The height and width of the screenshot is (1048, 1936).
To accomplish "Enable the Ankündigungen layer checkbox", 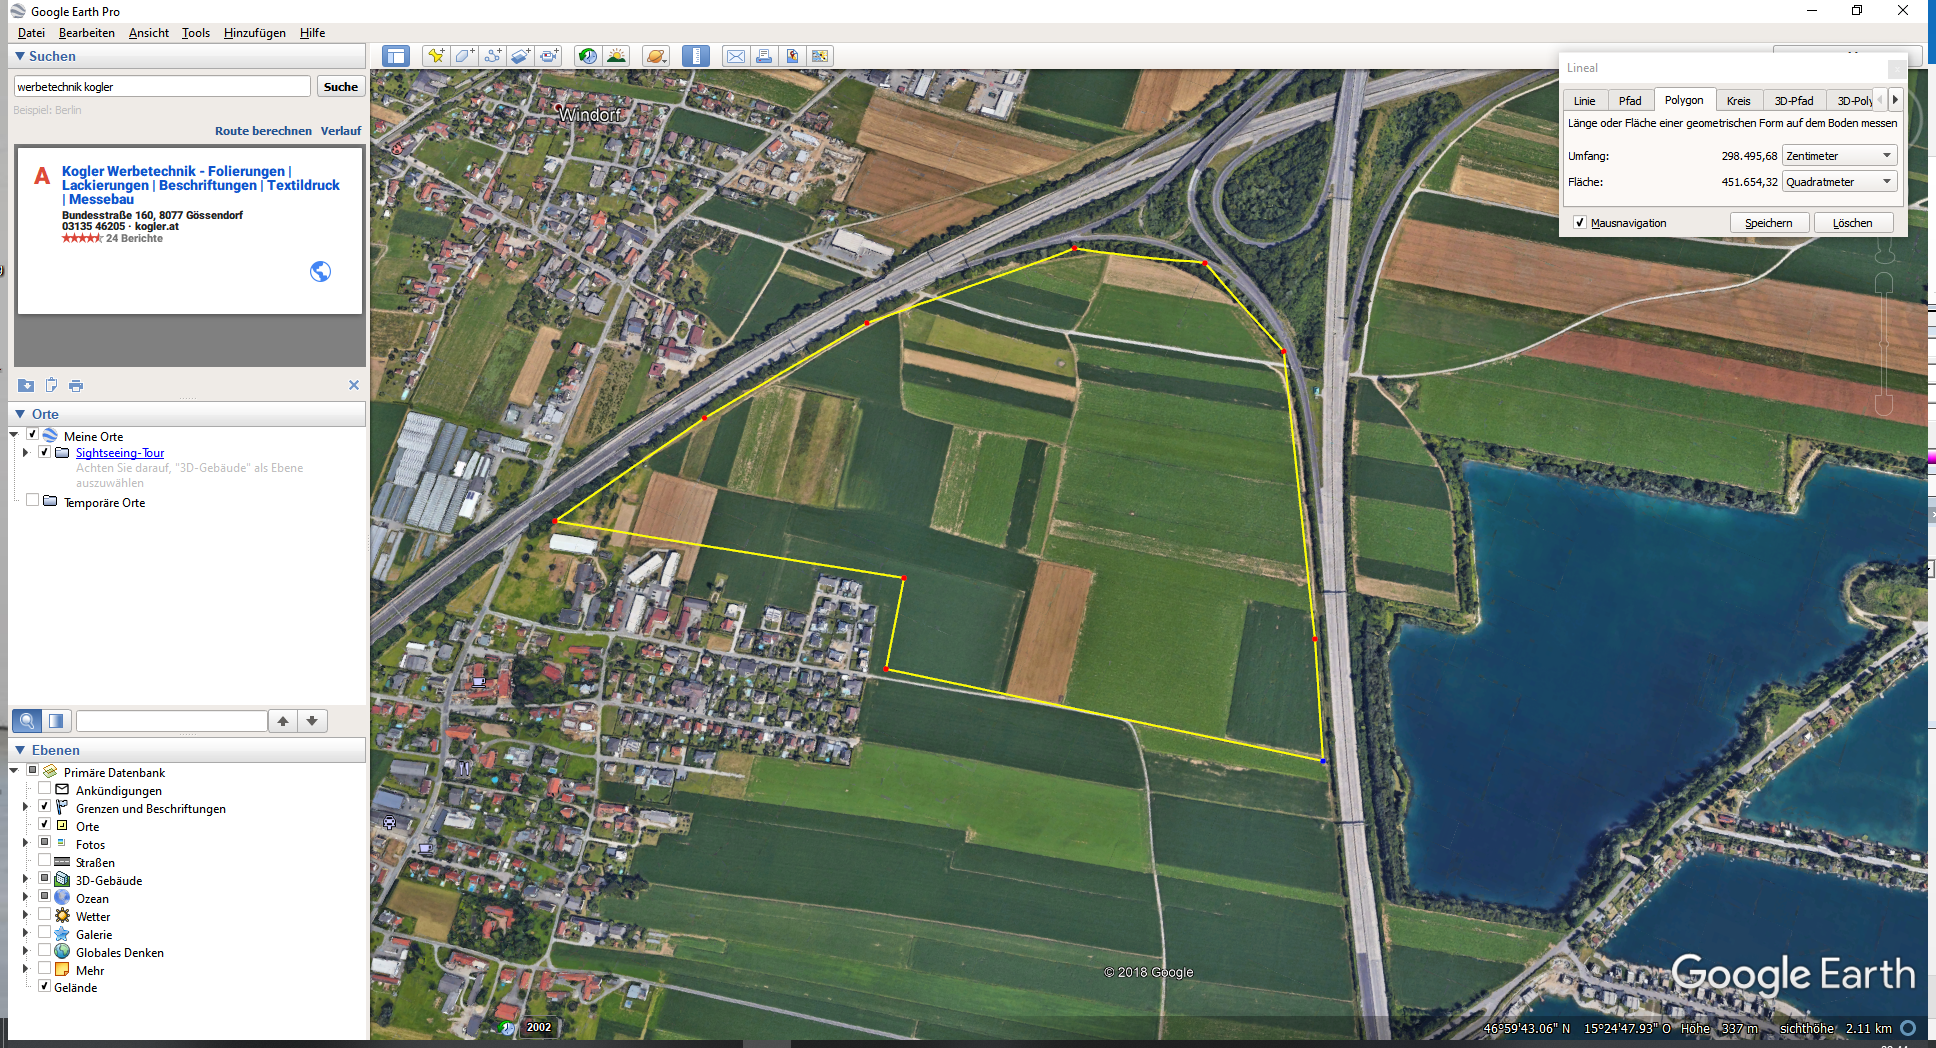I will [x=45, y=789].
